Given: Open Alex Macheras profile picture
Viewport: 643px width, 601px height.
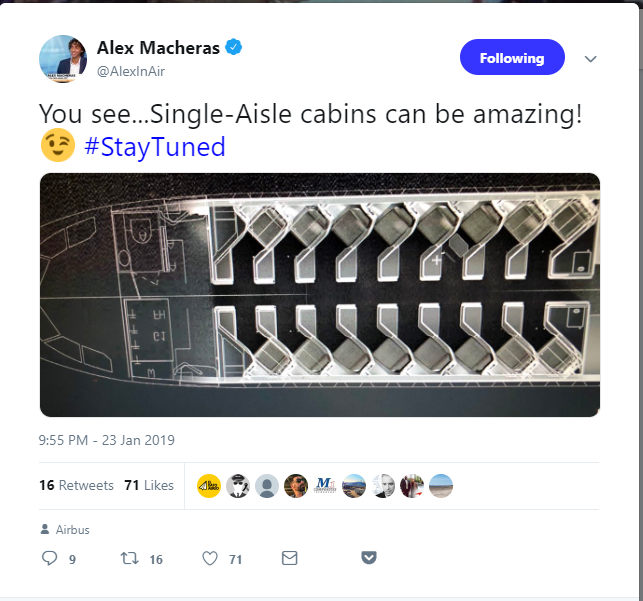Looking at the screenshot, I should 63,59.
